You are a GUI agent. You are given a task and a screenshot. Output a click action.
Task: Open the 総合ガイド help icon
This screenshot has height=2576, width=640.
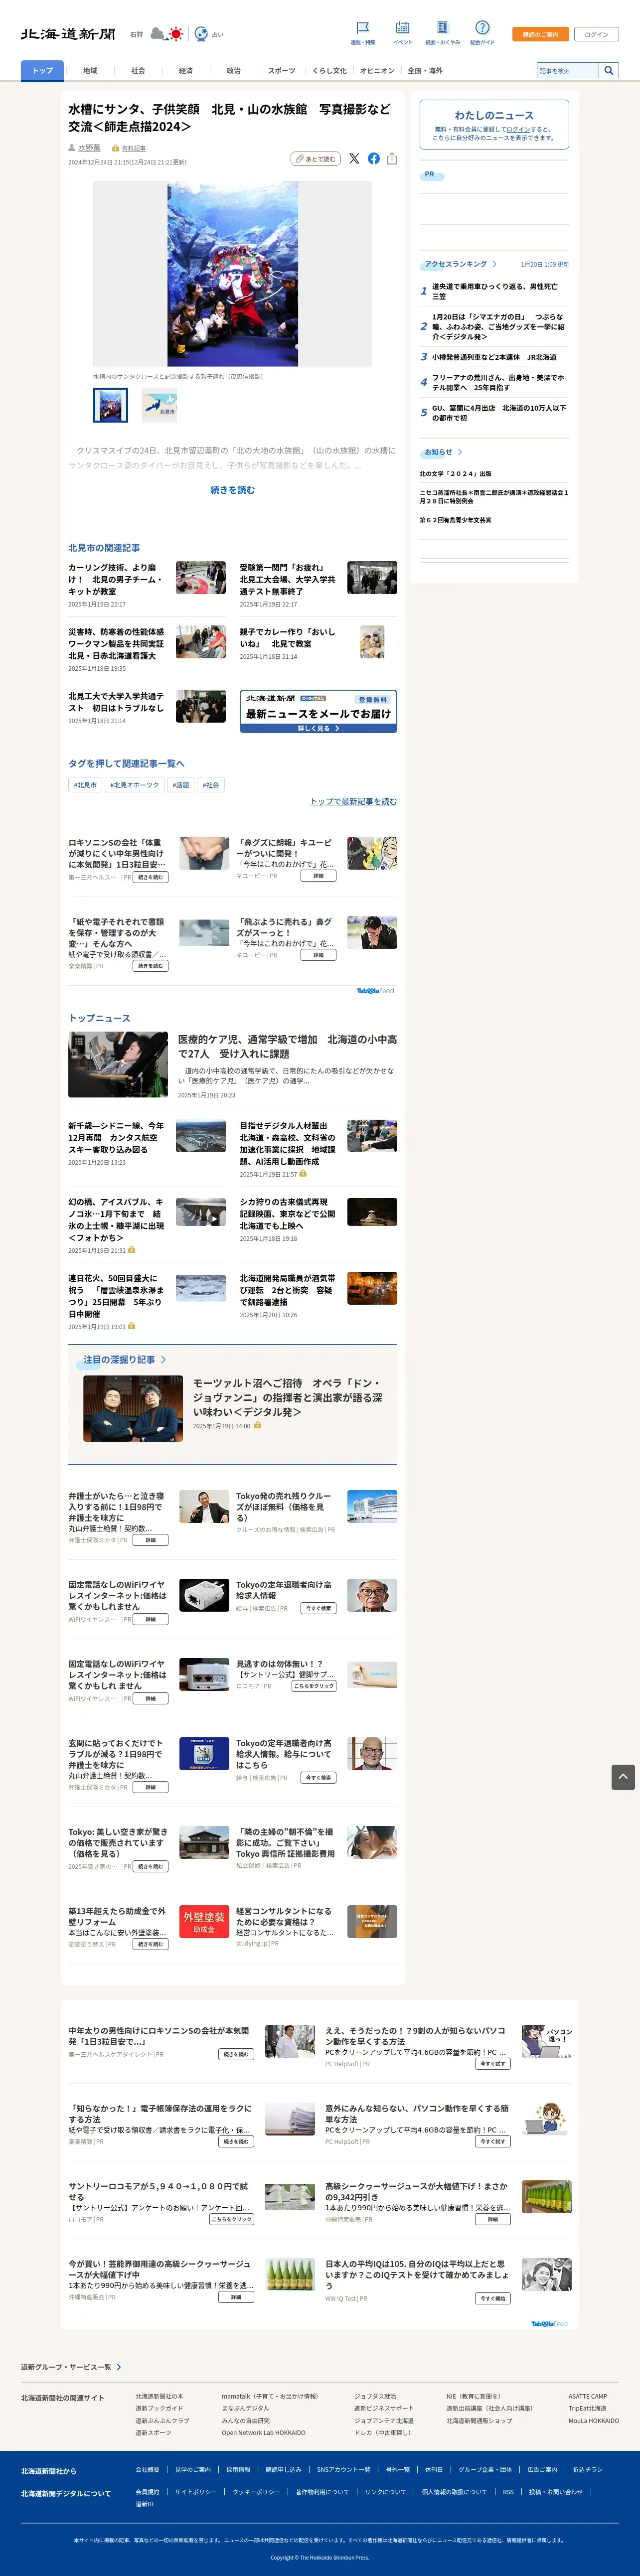point(482,27)
